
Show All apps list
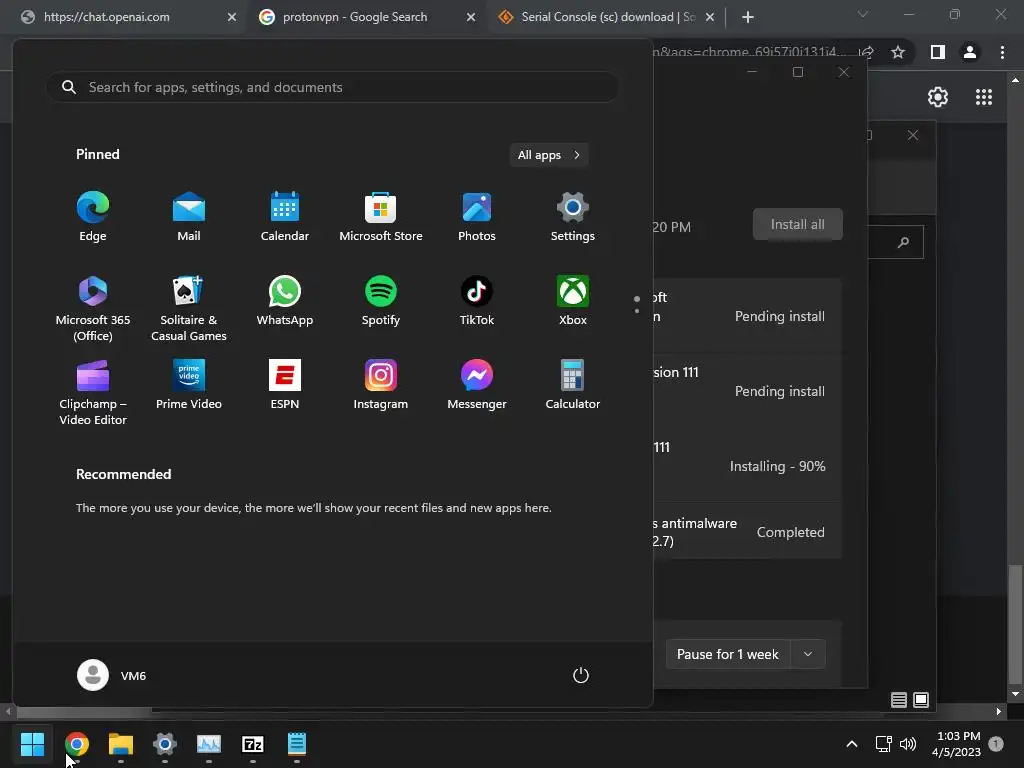pos(549,155)
